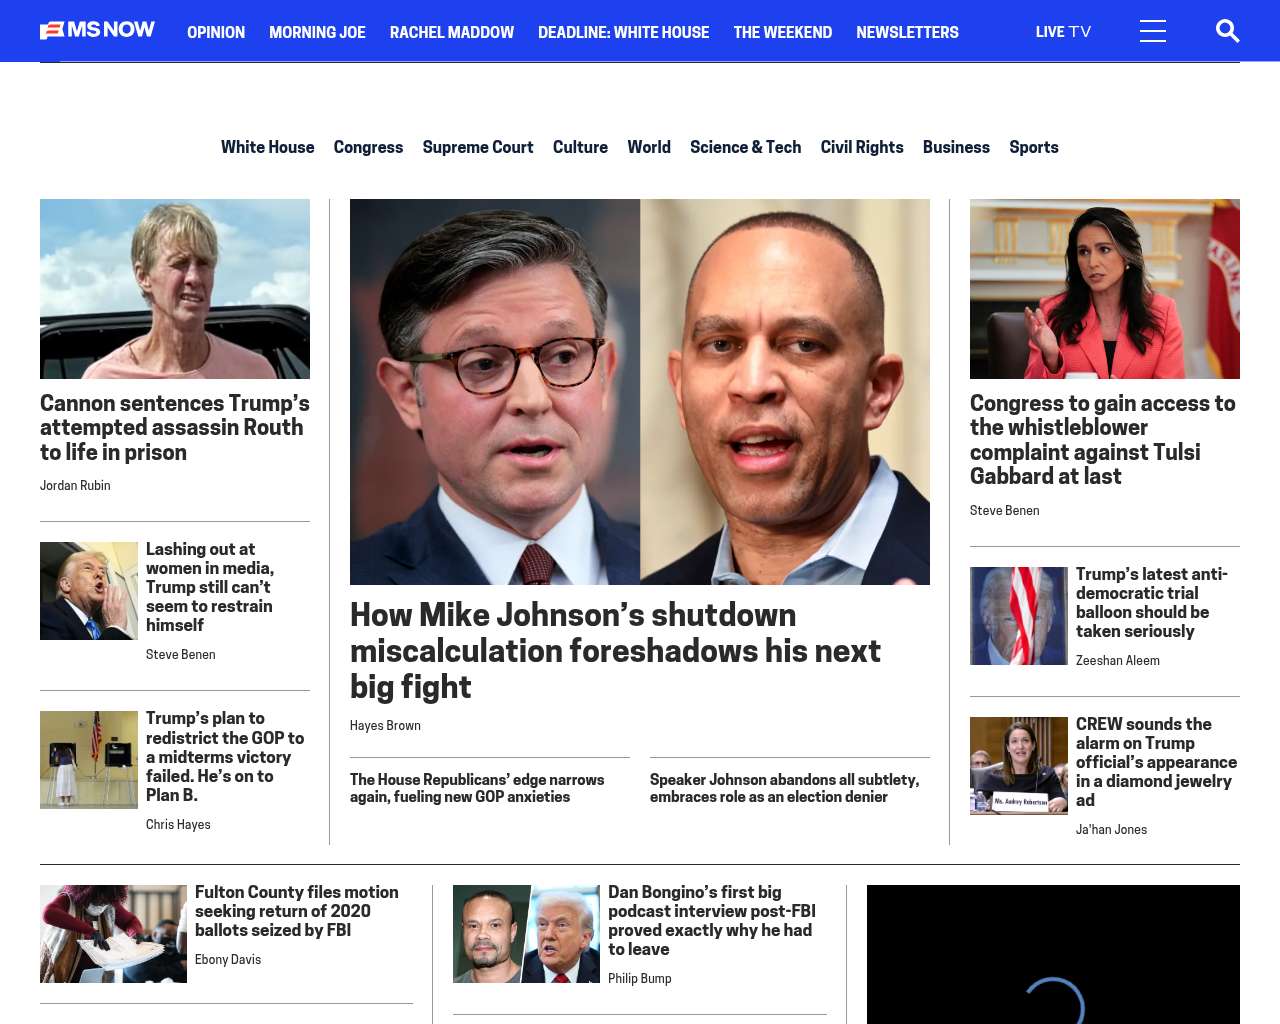
Task: Open Fulton County ballots thumbnail
Action: [113, 934]
